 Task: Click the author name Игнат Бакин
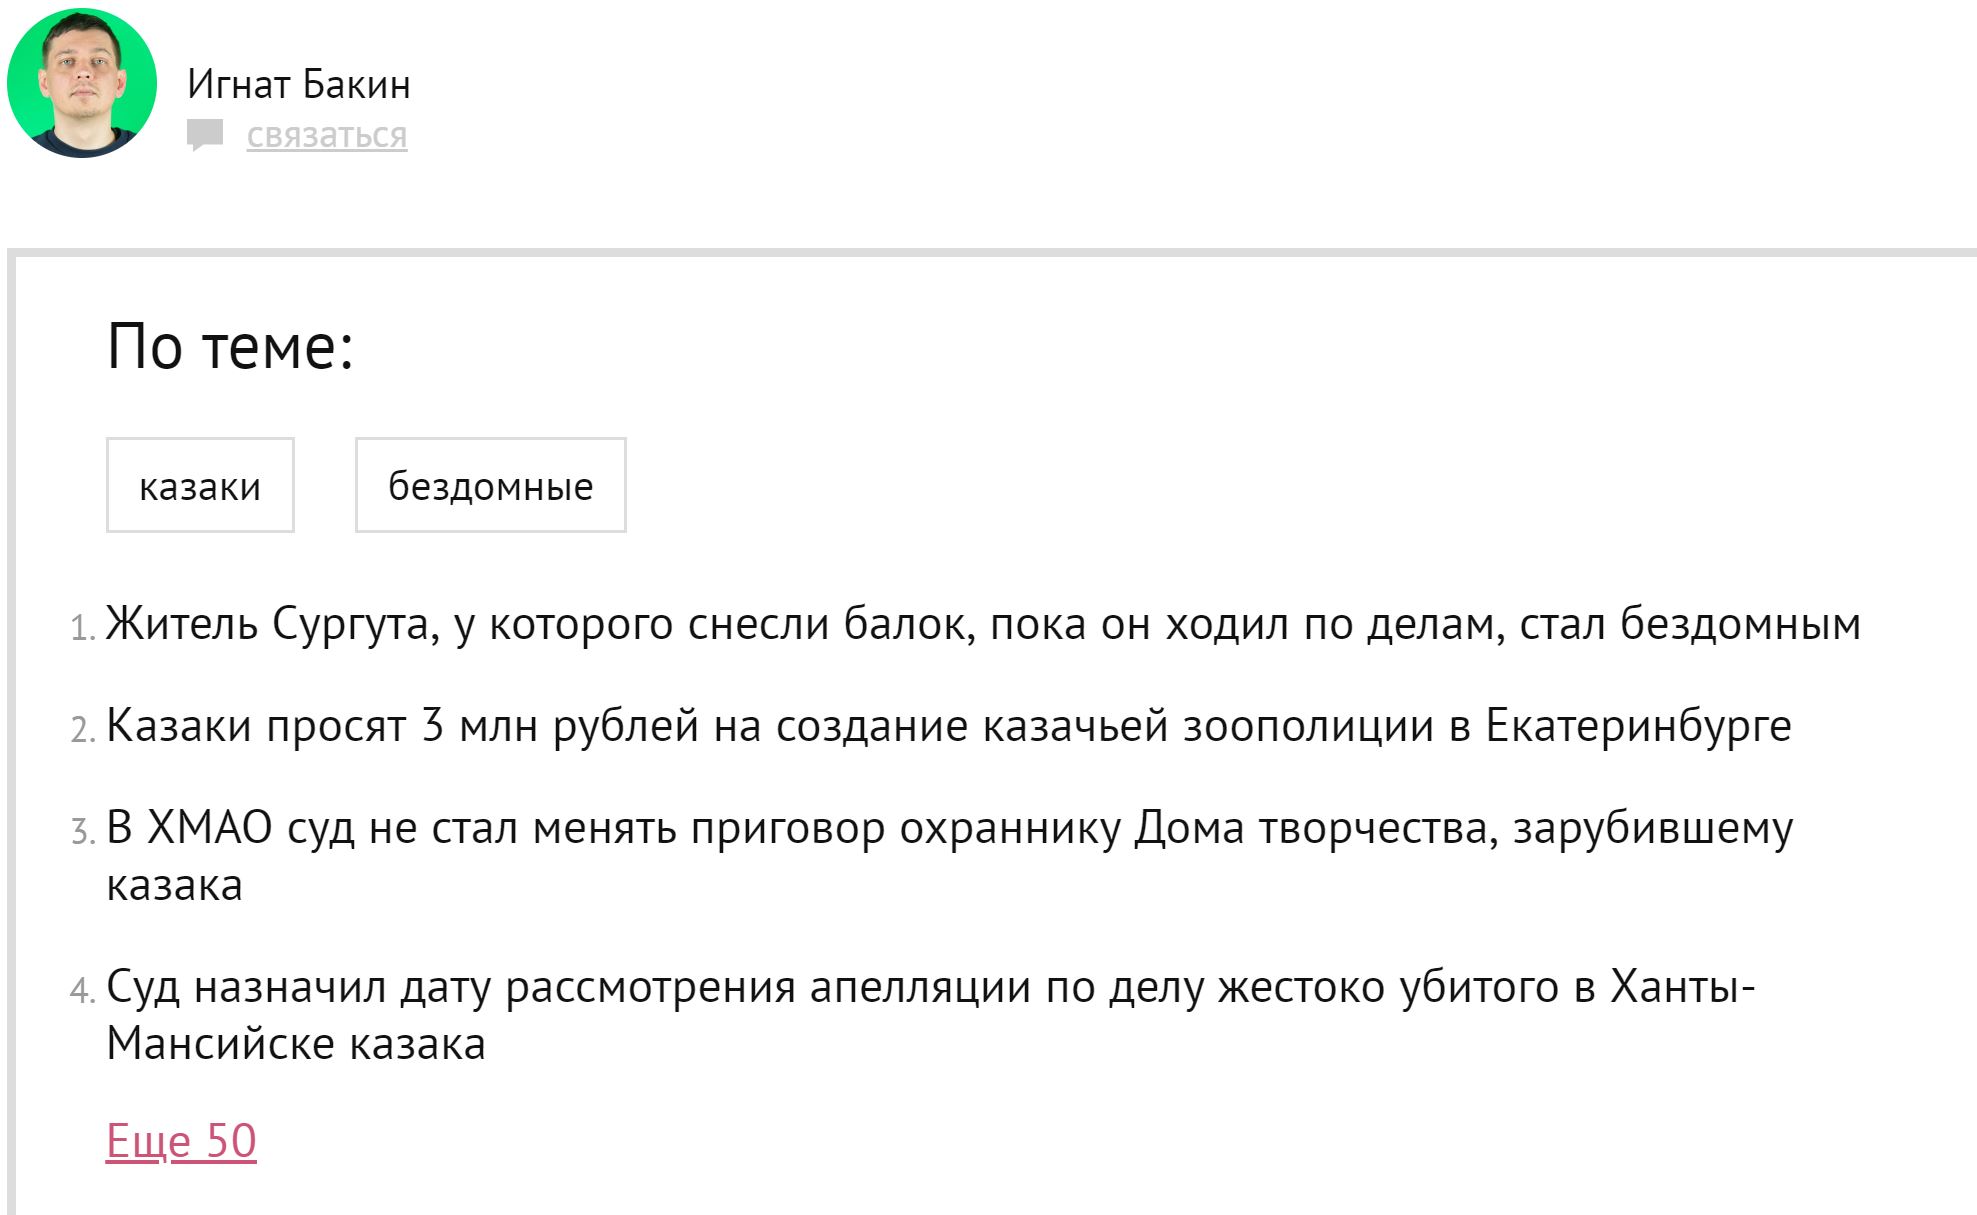(299, 84)
